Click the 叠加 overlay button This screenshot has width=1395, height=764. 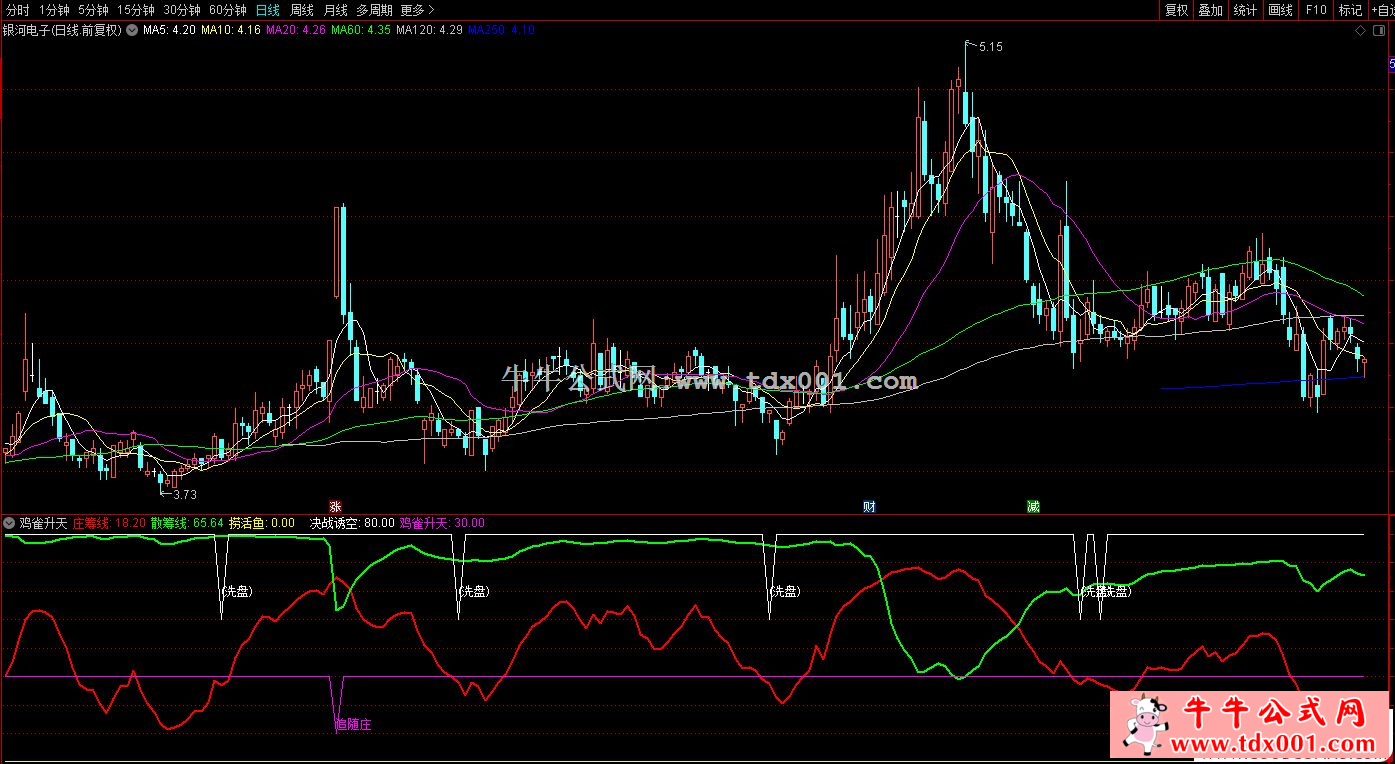point(1210,10)
